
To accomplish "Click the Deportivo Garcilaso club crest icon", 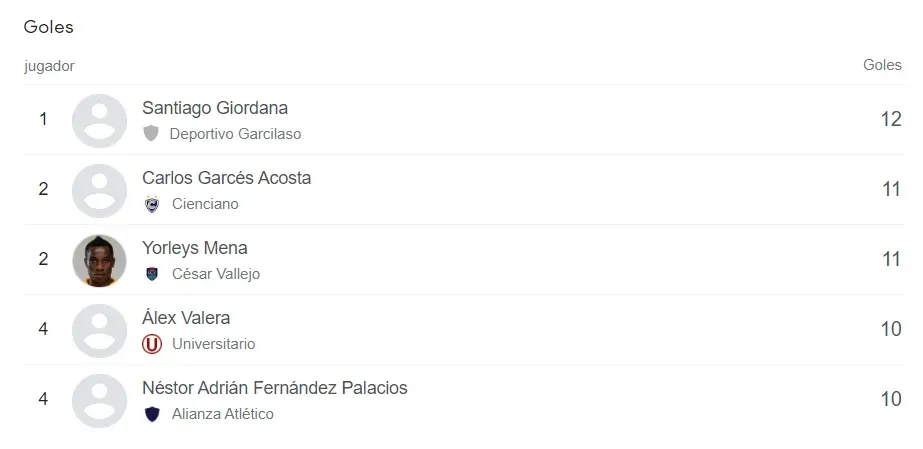I will pos(151,133).
